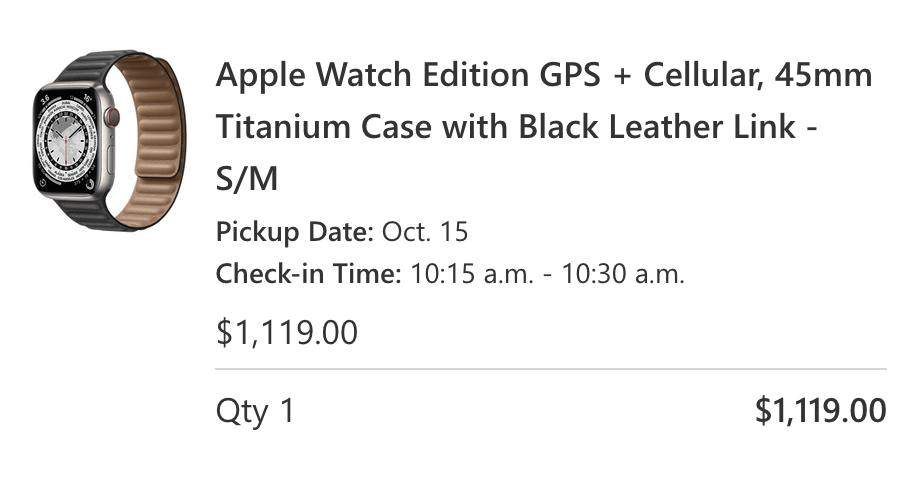Click the Pickup Date label

(295, 233)
